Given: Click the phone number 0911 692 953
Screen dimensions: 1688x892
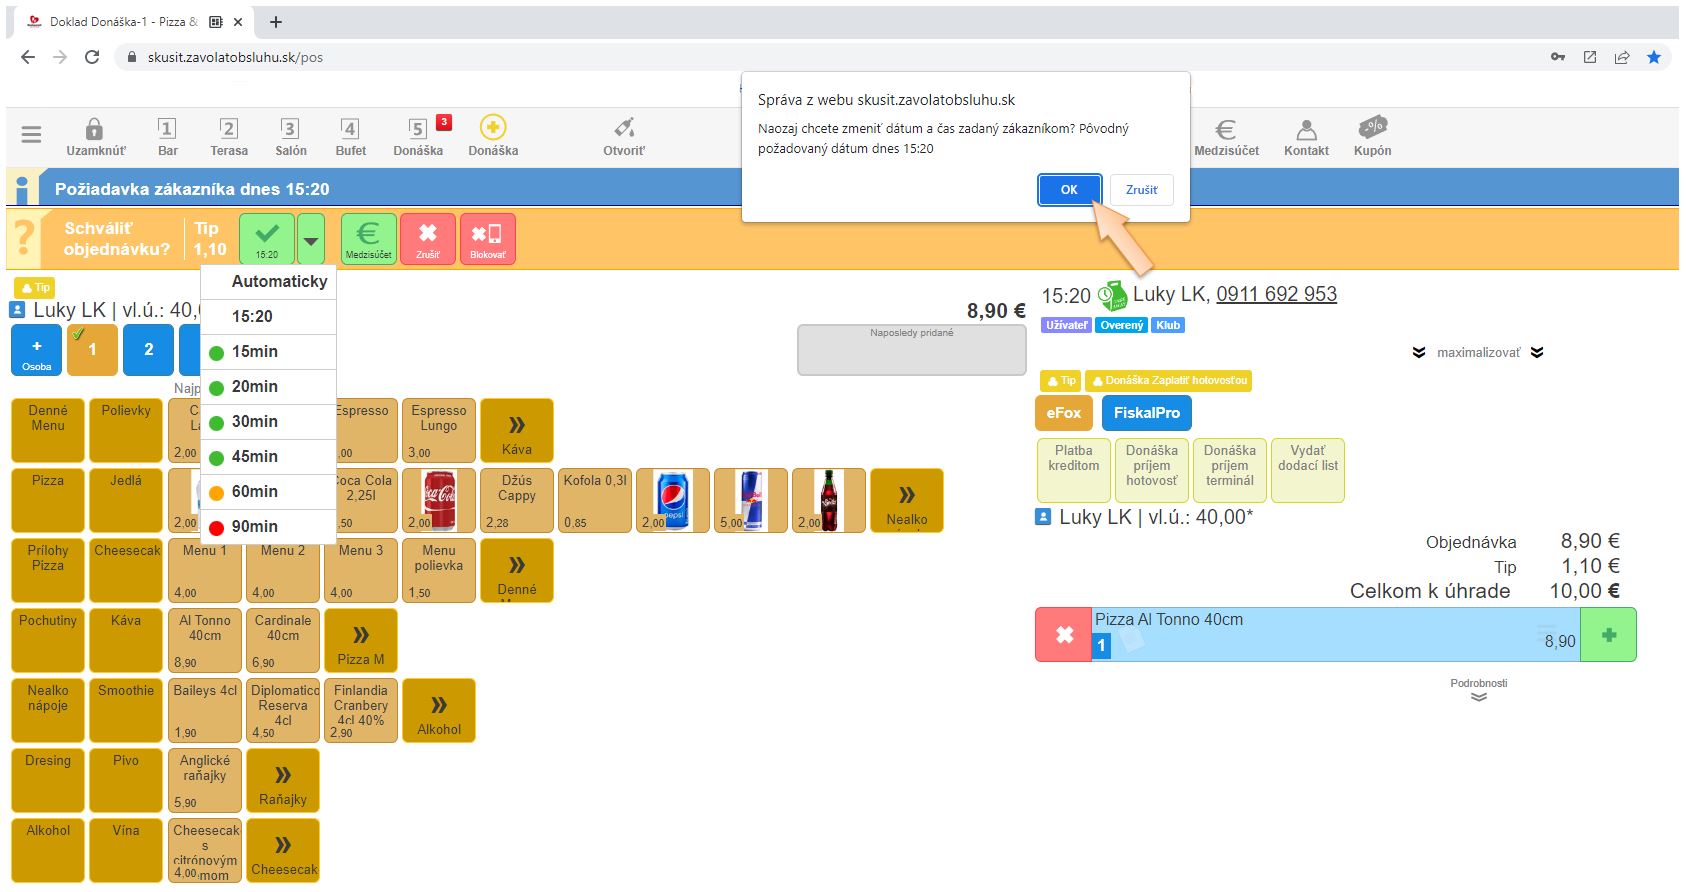Looking at the screenshot, I should [x=1276, y=294].
